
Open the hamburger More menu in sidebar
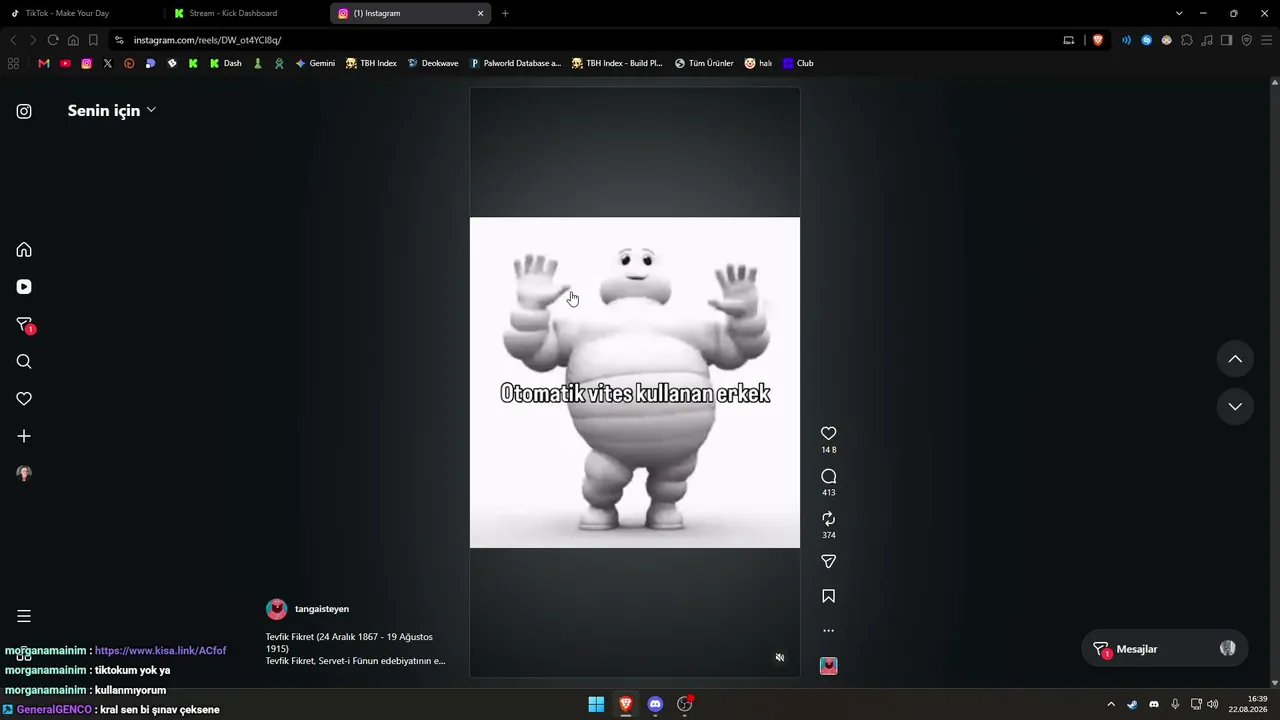(24, 616)
